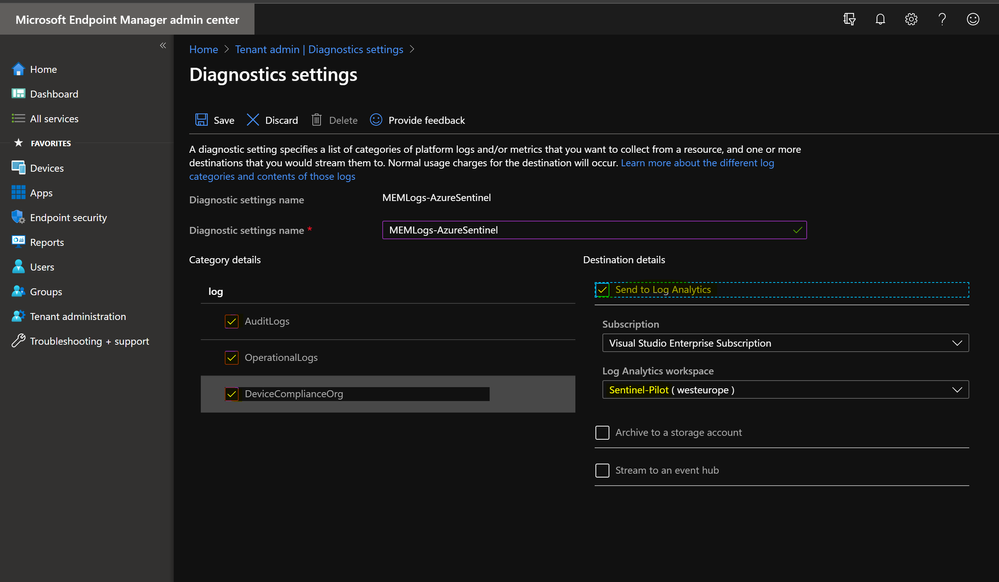Viewport: 999px width, 582px height.
Task: Open the Cloud Shell directory filter icon
Action: coord(849,19)
